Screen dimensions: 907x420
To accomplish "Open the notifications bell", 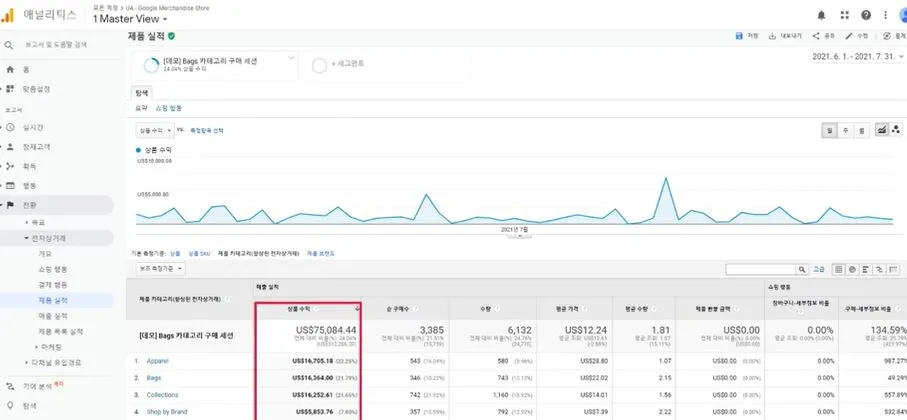I will point(821,15).
